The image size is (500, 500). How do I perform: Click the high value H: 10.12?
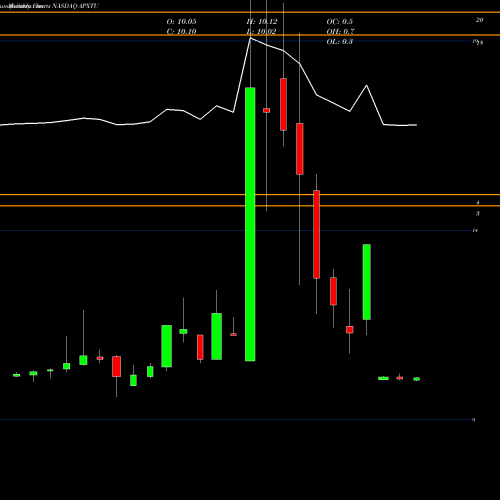pos(262,22)
